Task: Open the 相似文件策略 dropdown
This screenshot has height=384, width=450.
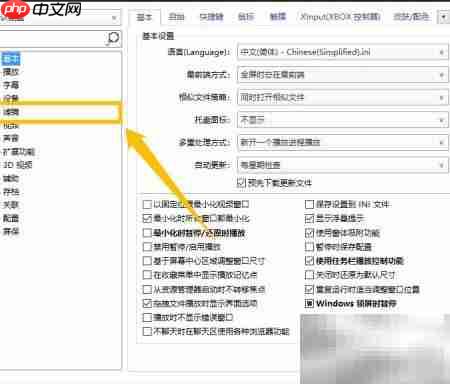Action: point(342,98)
